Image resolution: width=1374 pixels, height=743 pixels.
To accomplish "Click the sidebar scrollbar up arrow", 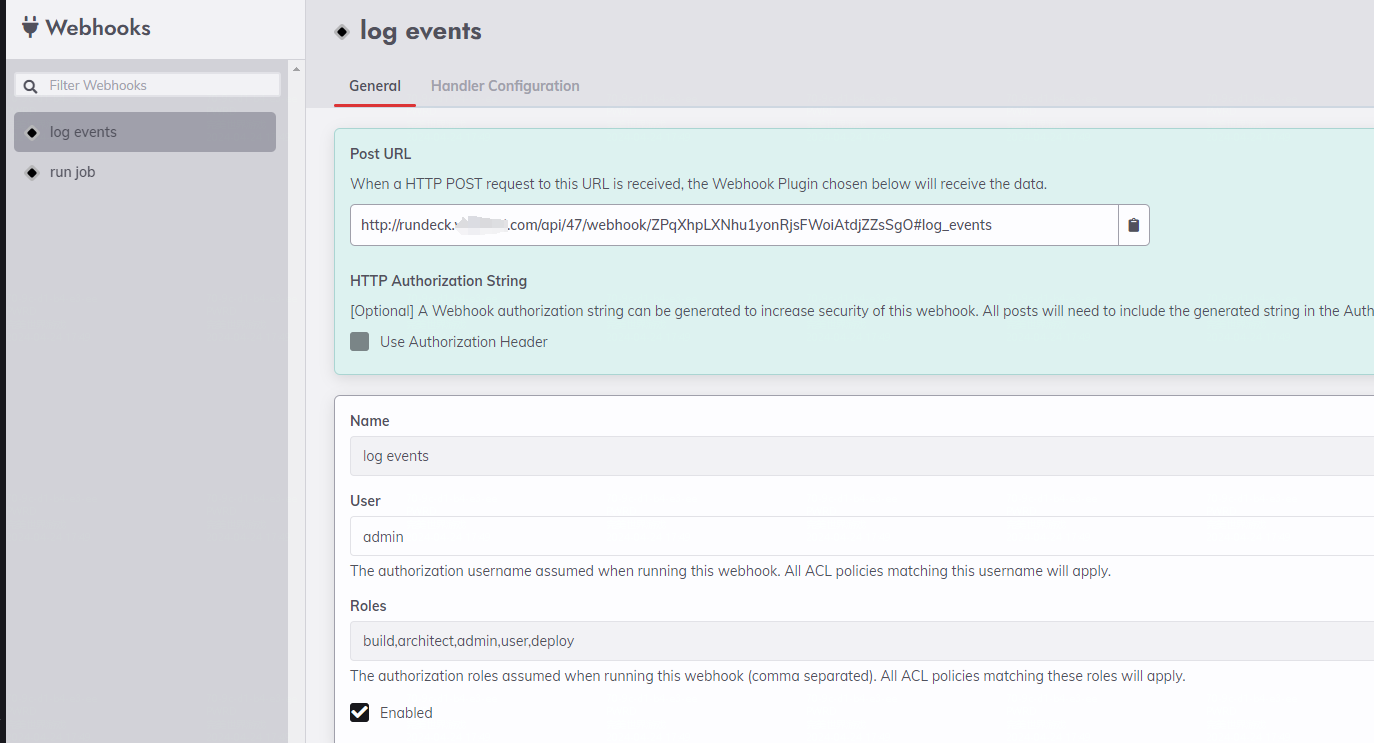I will (296, 69).
